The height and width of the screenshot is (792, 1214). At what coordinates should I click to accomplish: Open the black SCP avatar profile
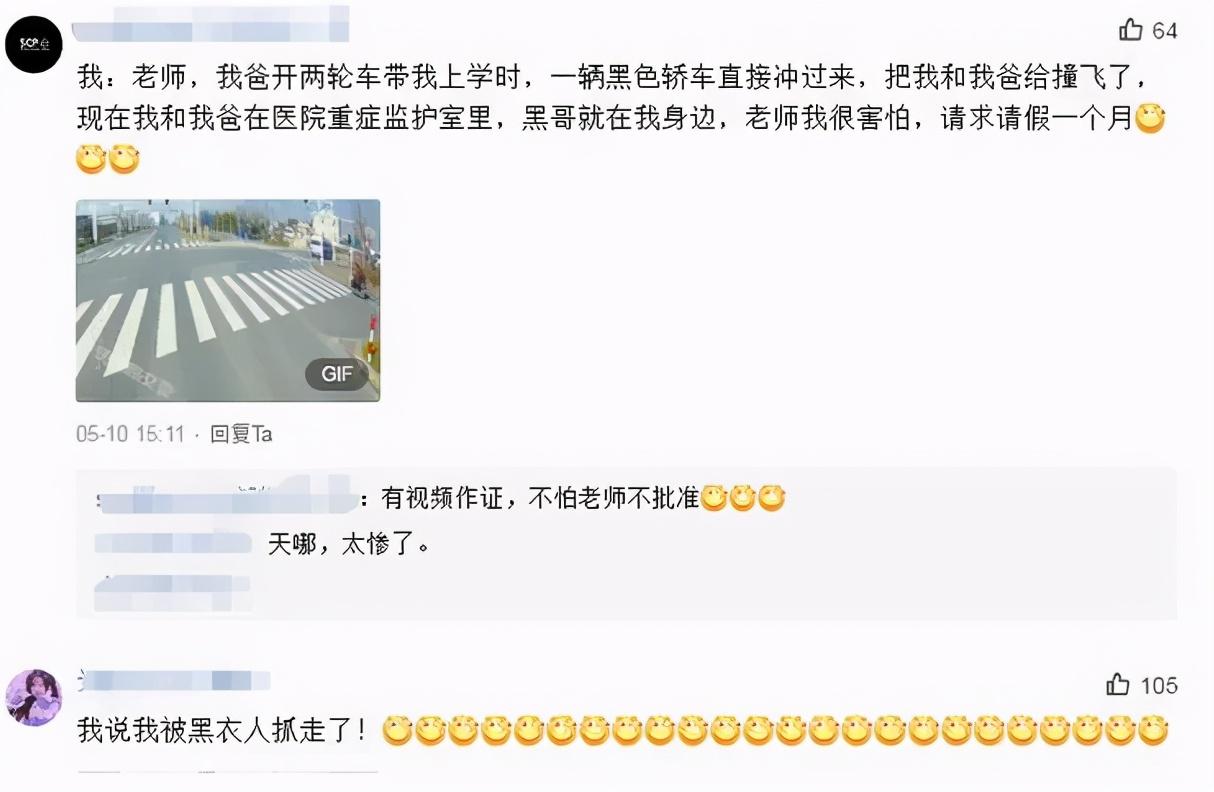34,44
